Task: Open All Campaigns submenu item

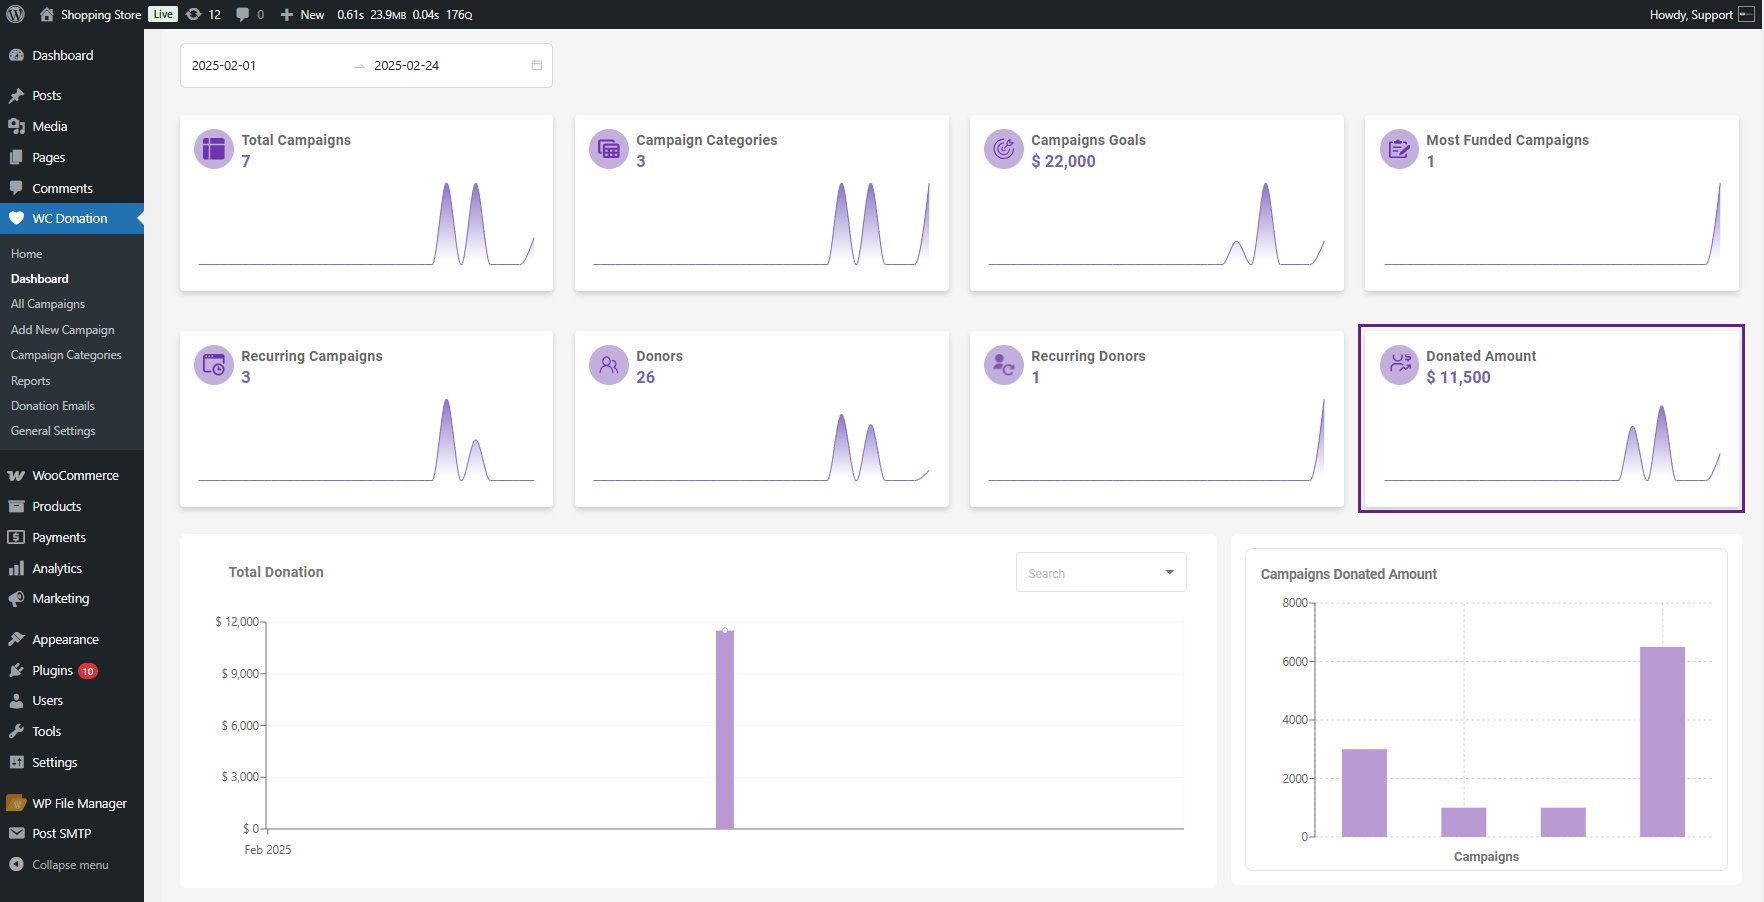Action: coord(48,304)
